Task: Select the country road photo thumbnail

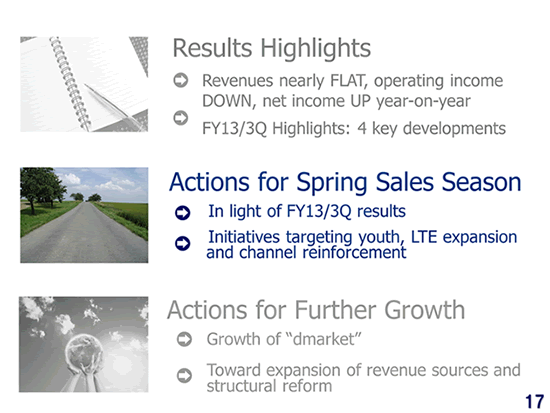Action: click(x=84, y=215)
